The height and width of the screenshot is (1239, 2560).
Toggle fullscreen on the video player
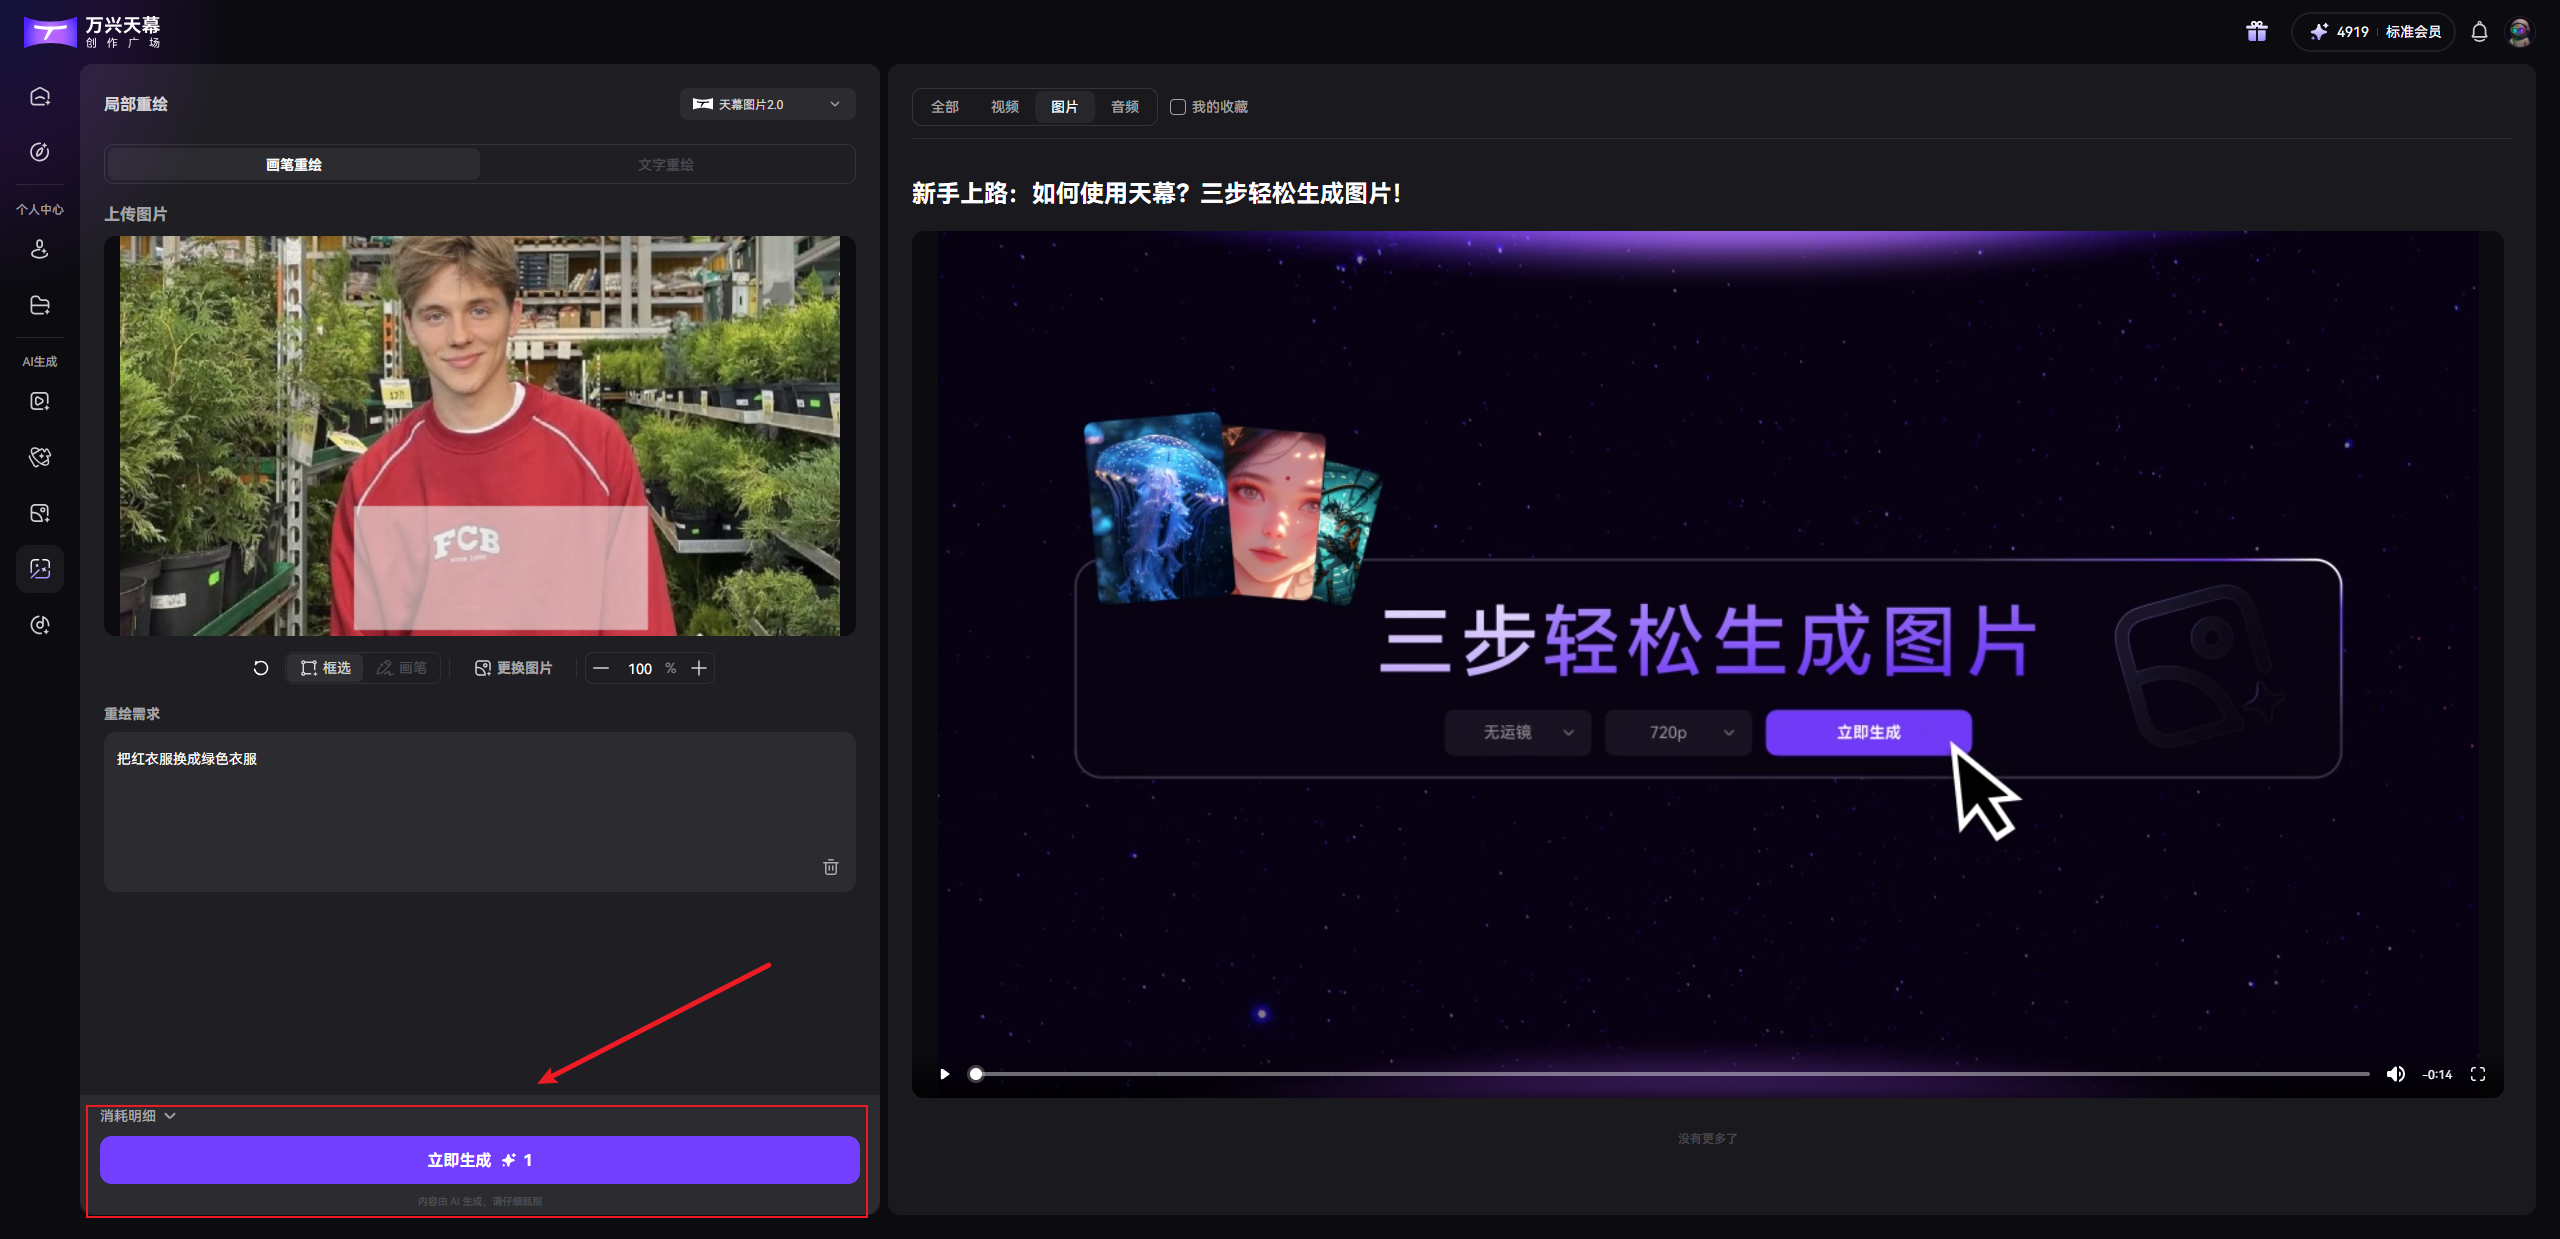[x=2477, y=1073]
